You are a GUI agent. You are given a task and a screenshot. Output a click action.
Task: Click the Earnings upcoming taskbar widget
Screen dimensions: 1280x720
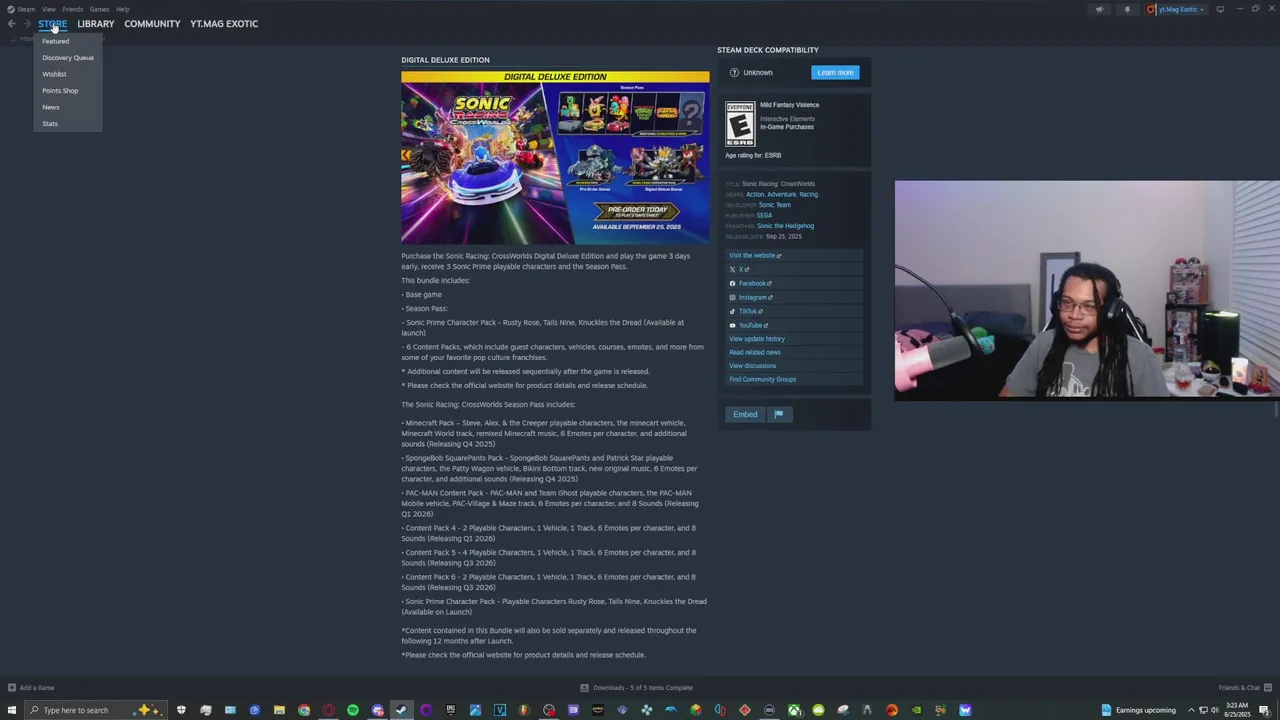(1138, 710)
